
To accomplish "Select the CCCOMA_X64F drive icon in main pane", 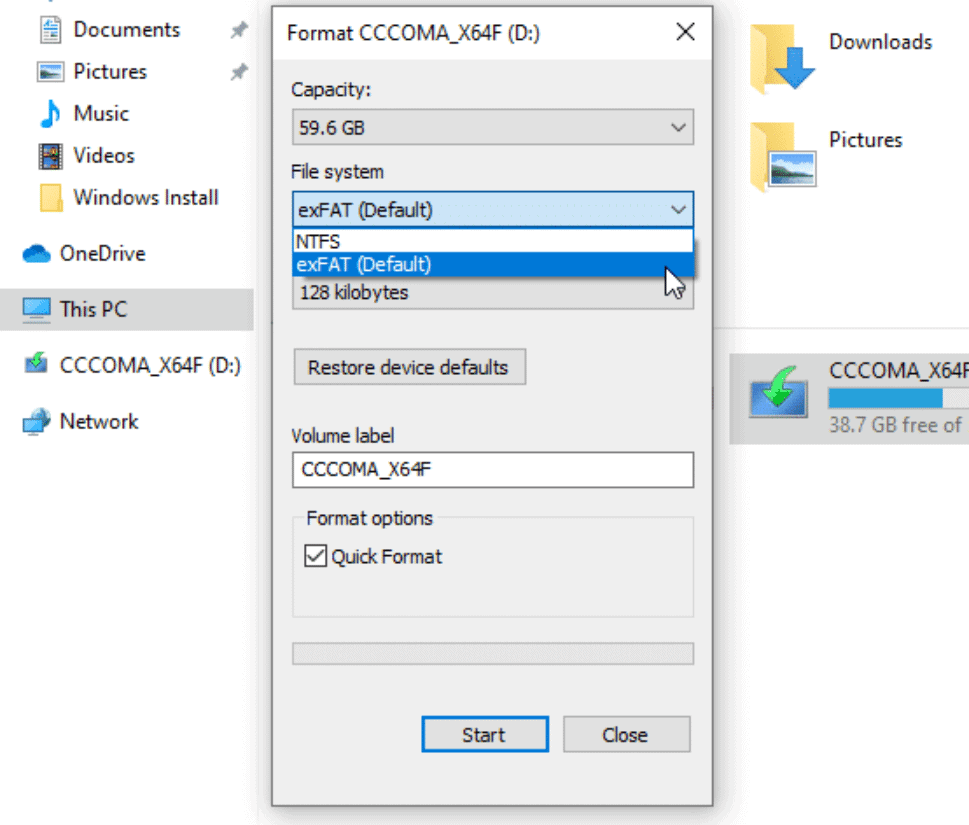I will pyautogui.click(x=778, y=394).
